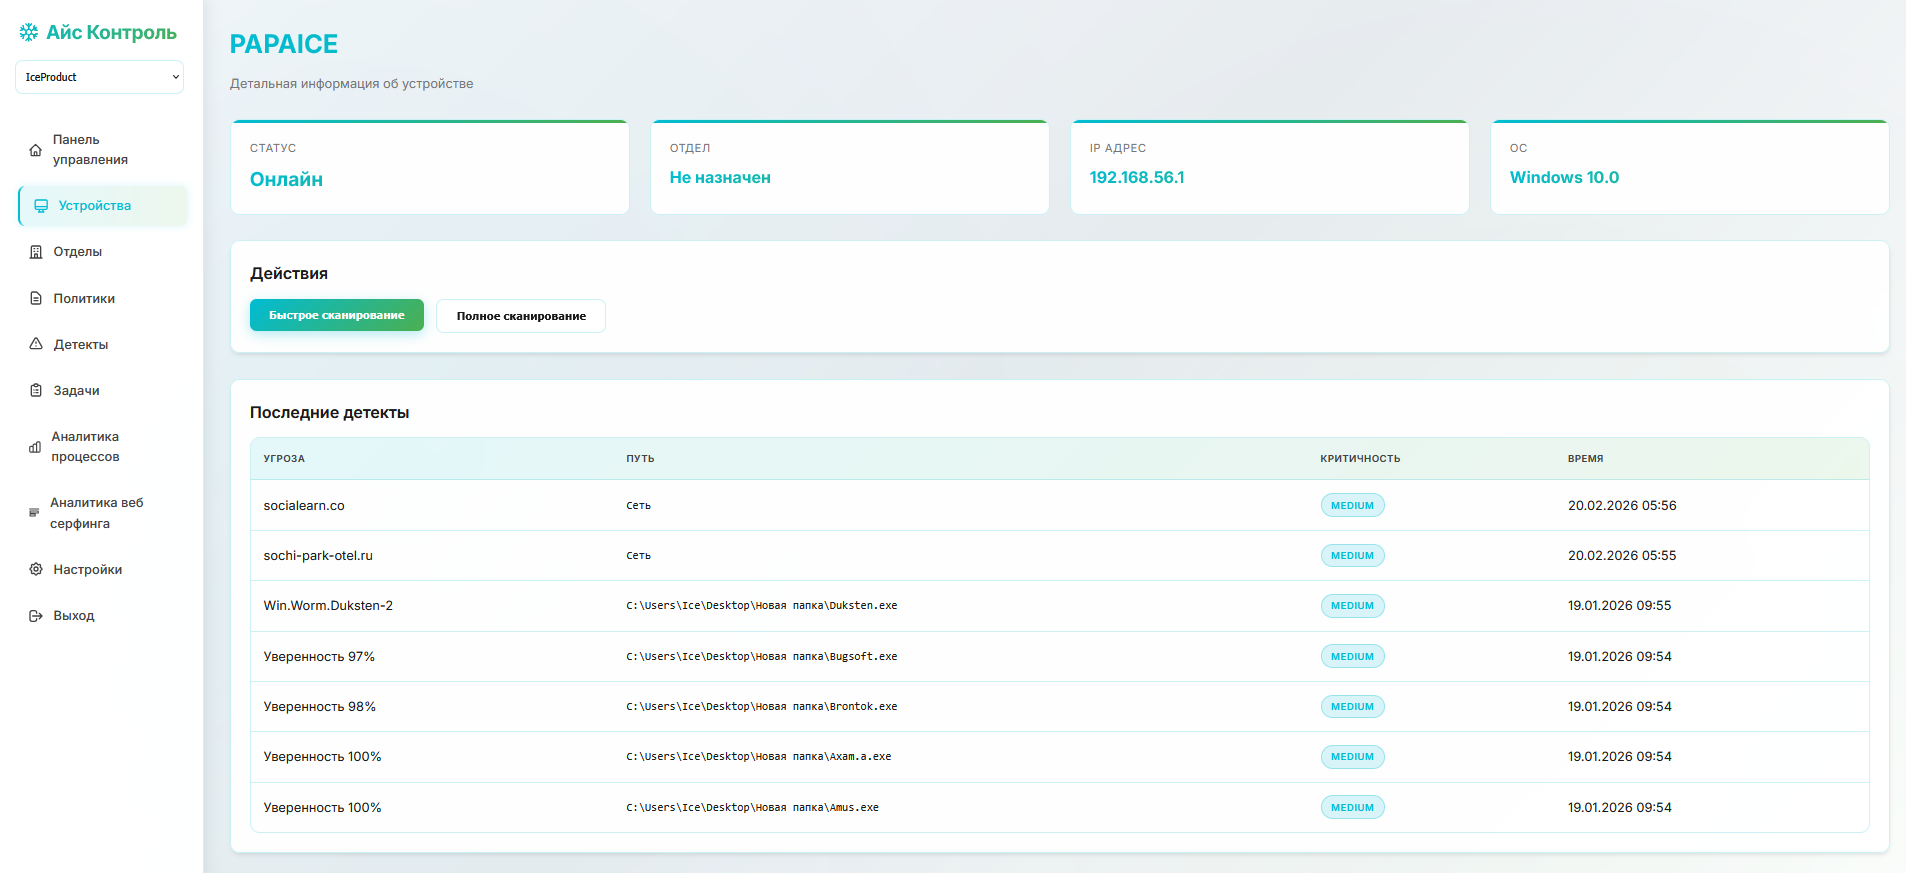Click the Время column header
The image size is (1906, 873).
coord(1585,459)
